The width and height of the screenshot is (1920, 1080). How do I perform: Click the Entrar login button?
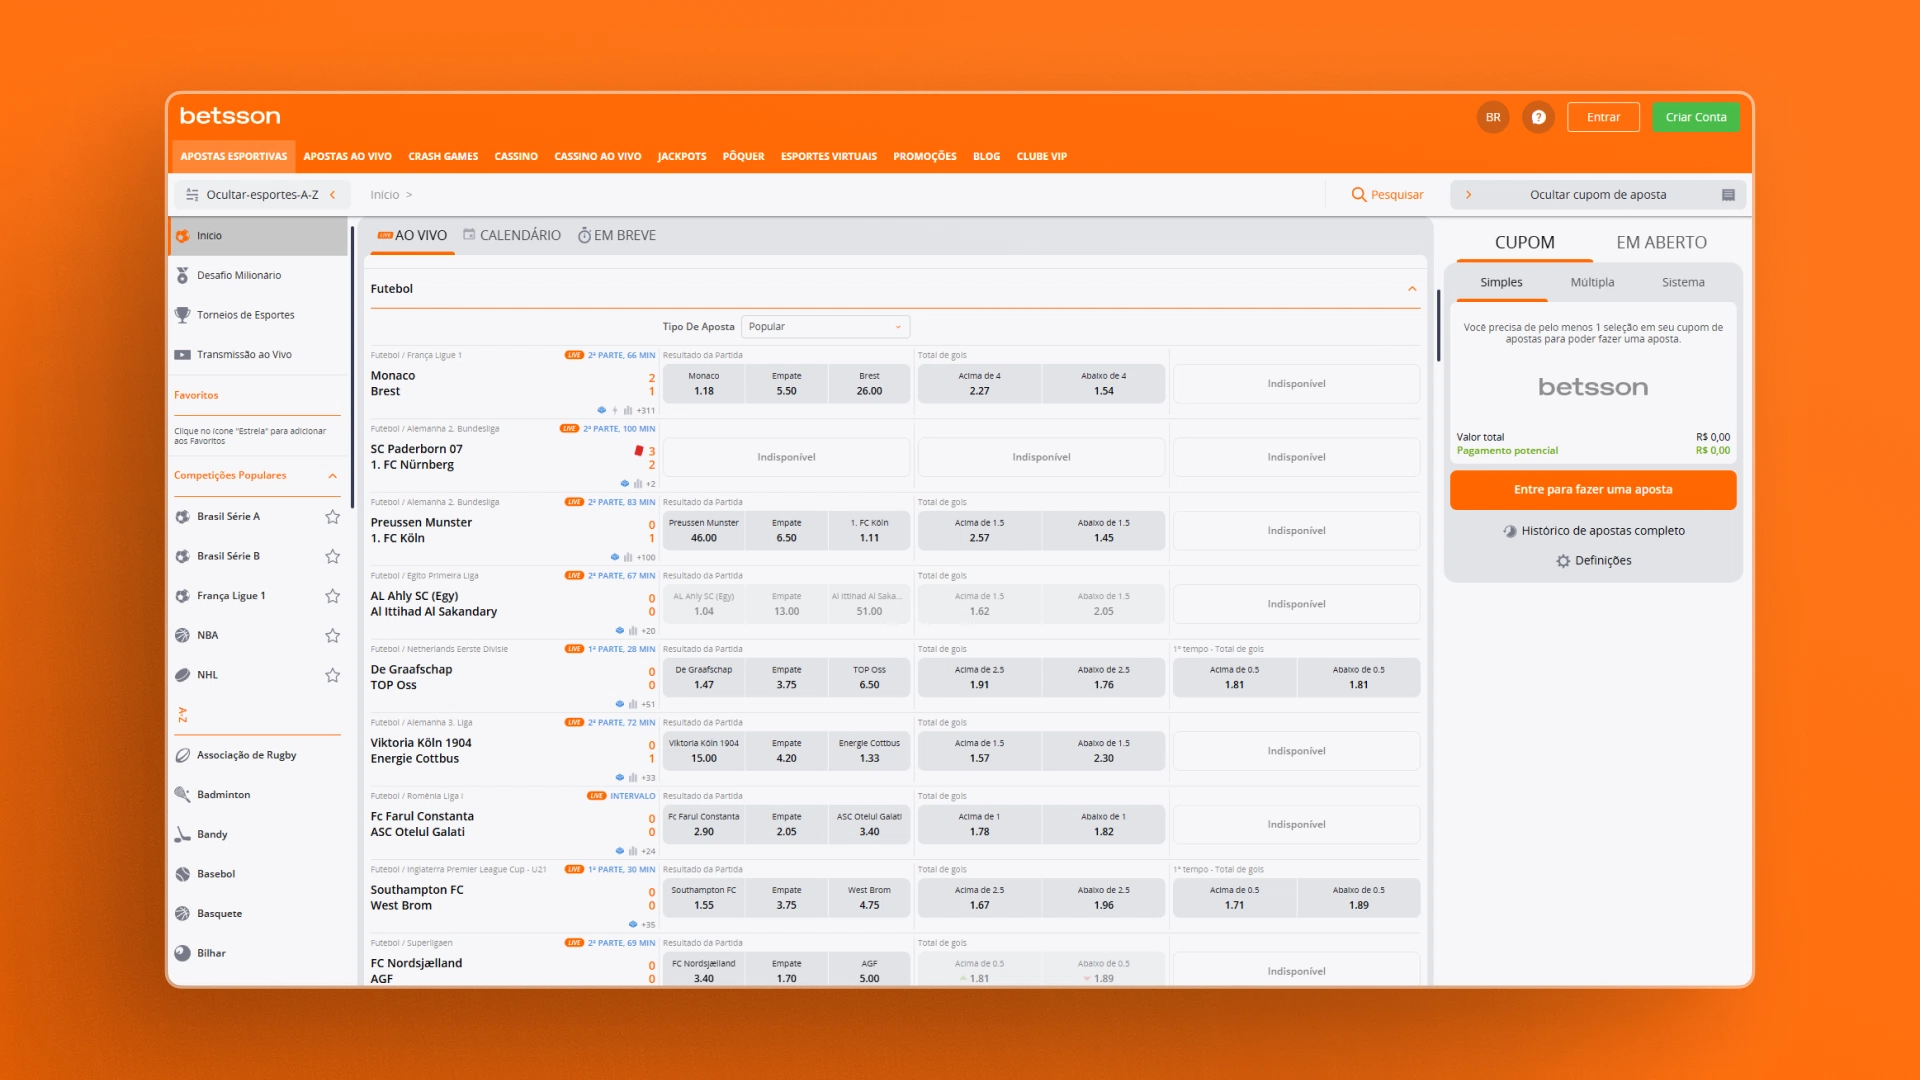point(1603,117)
